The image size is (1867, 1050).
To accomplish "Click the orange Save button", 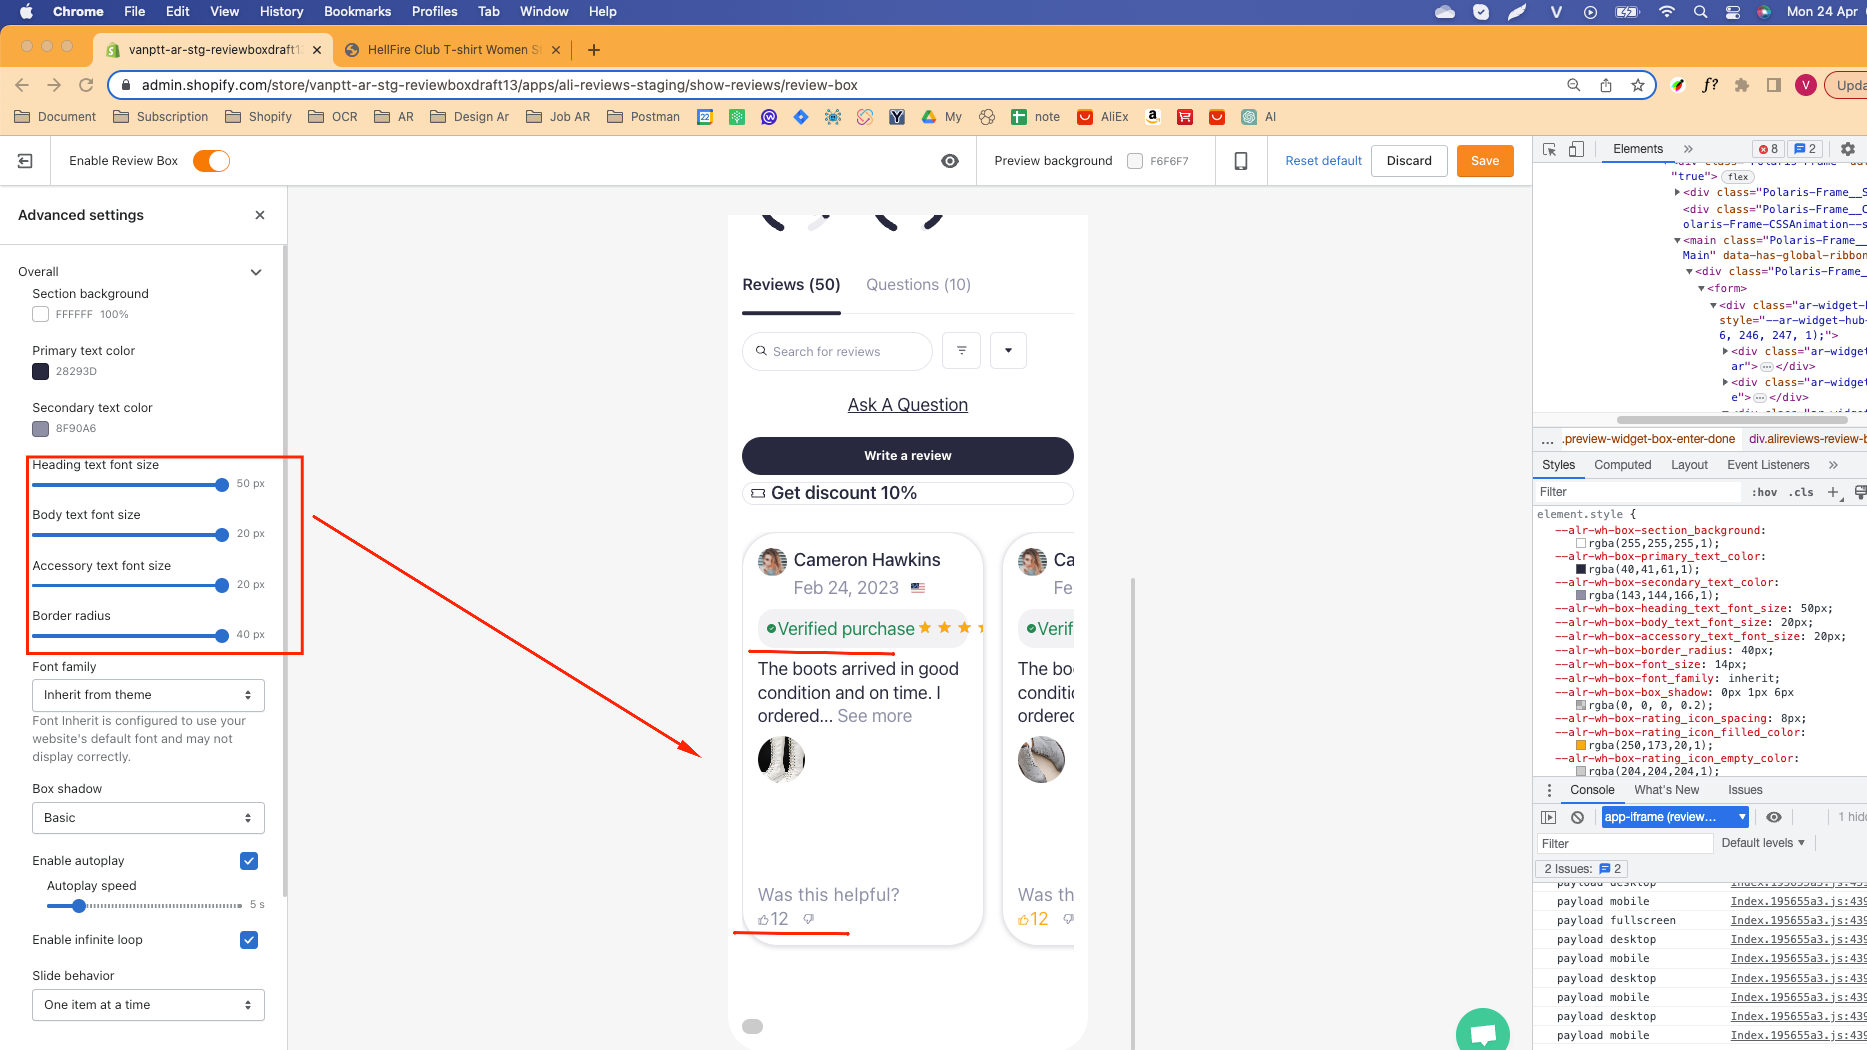I will (1484, 161).
